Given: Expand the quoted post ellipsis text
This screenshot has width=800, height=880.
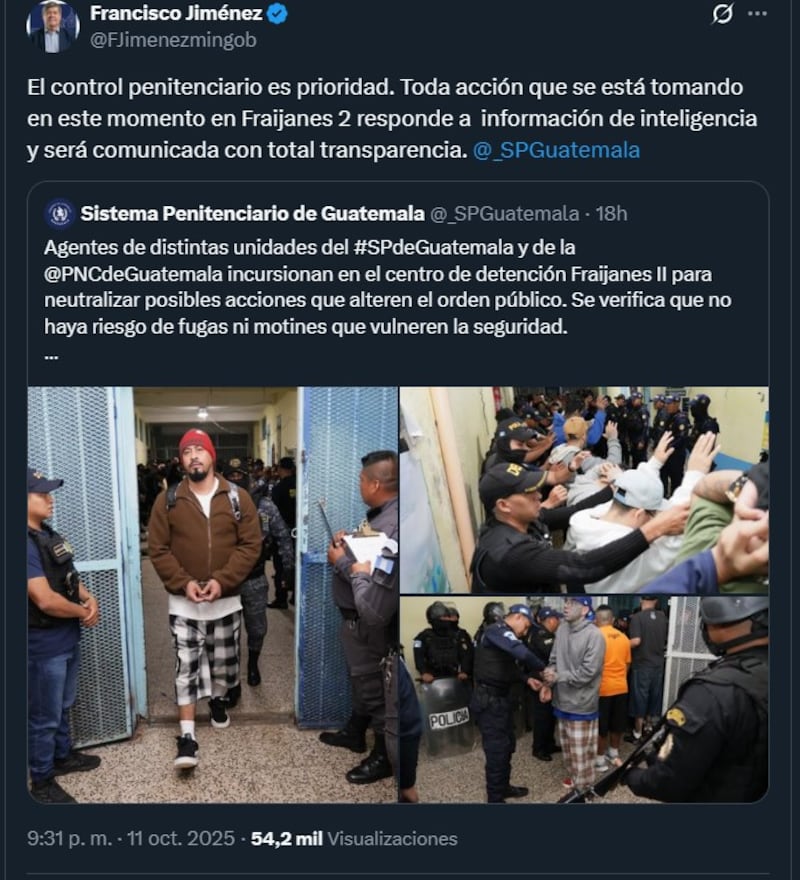Looking at the screenshot, I should click(51, 356).
